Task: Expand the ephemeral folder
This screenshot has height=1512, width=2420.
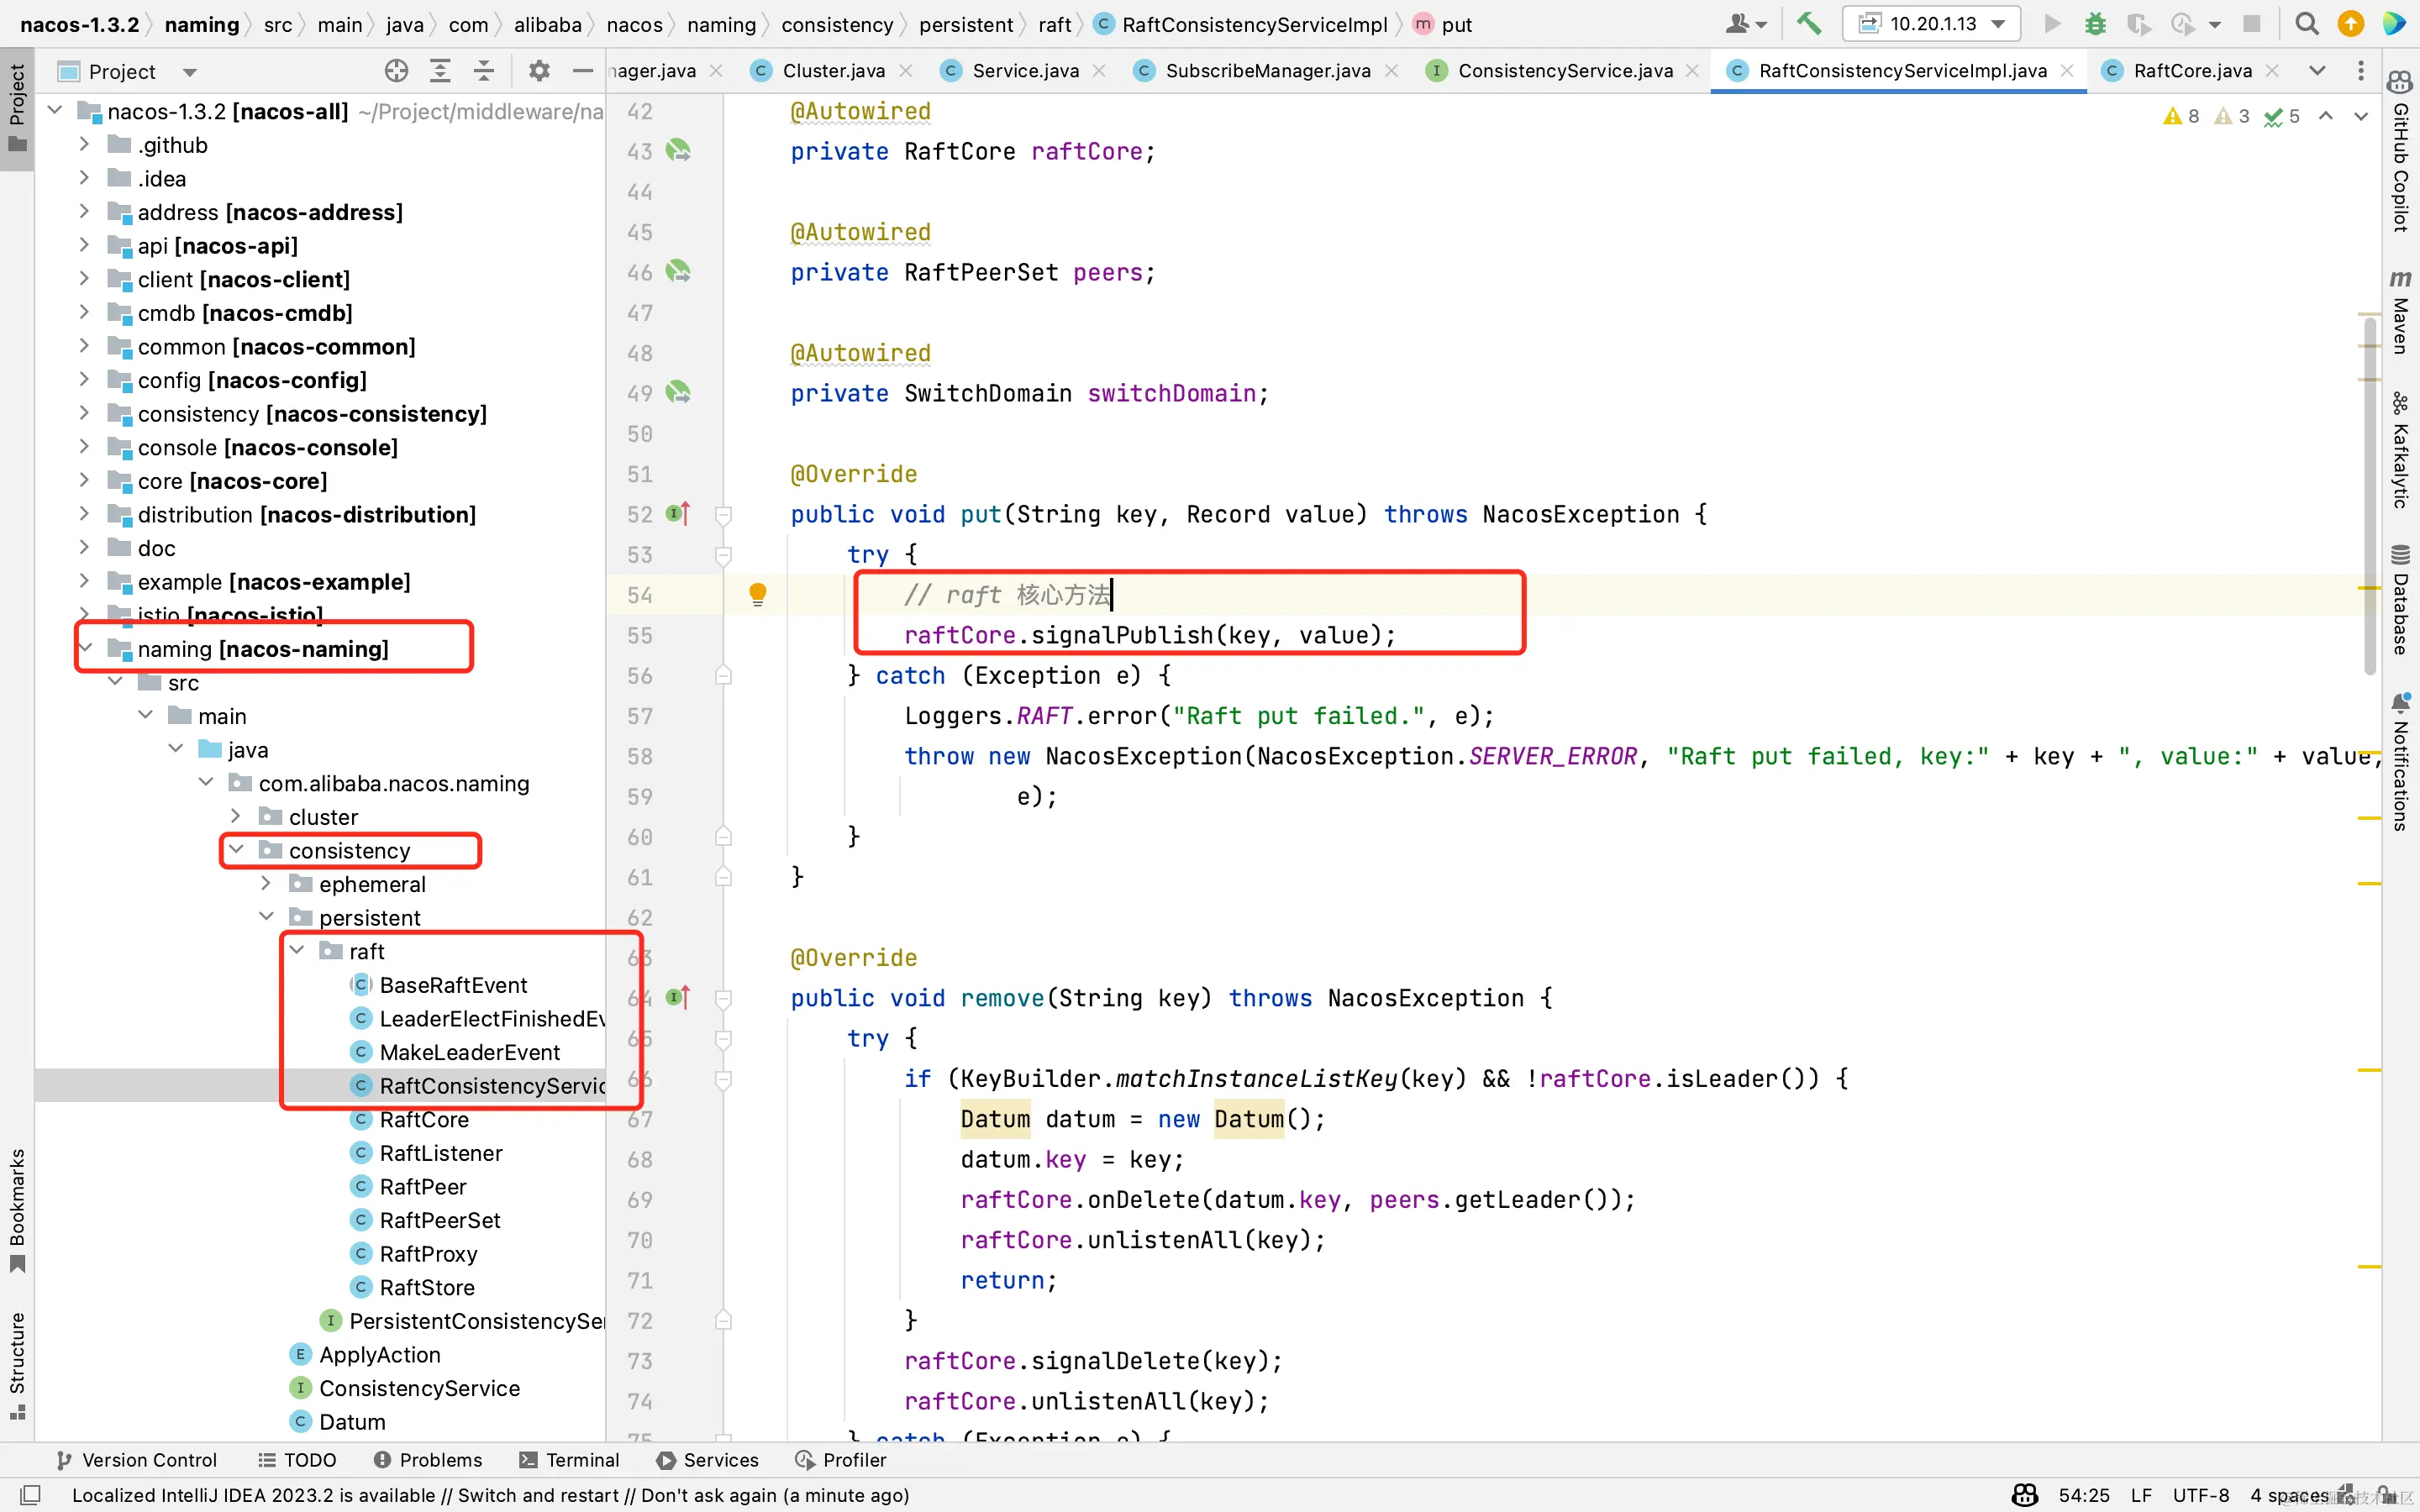Action: [x=266, y=884]
